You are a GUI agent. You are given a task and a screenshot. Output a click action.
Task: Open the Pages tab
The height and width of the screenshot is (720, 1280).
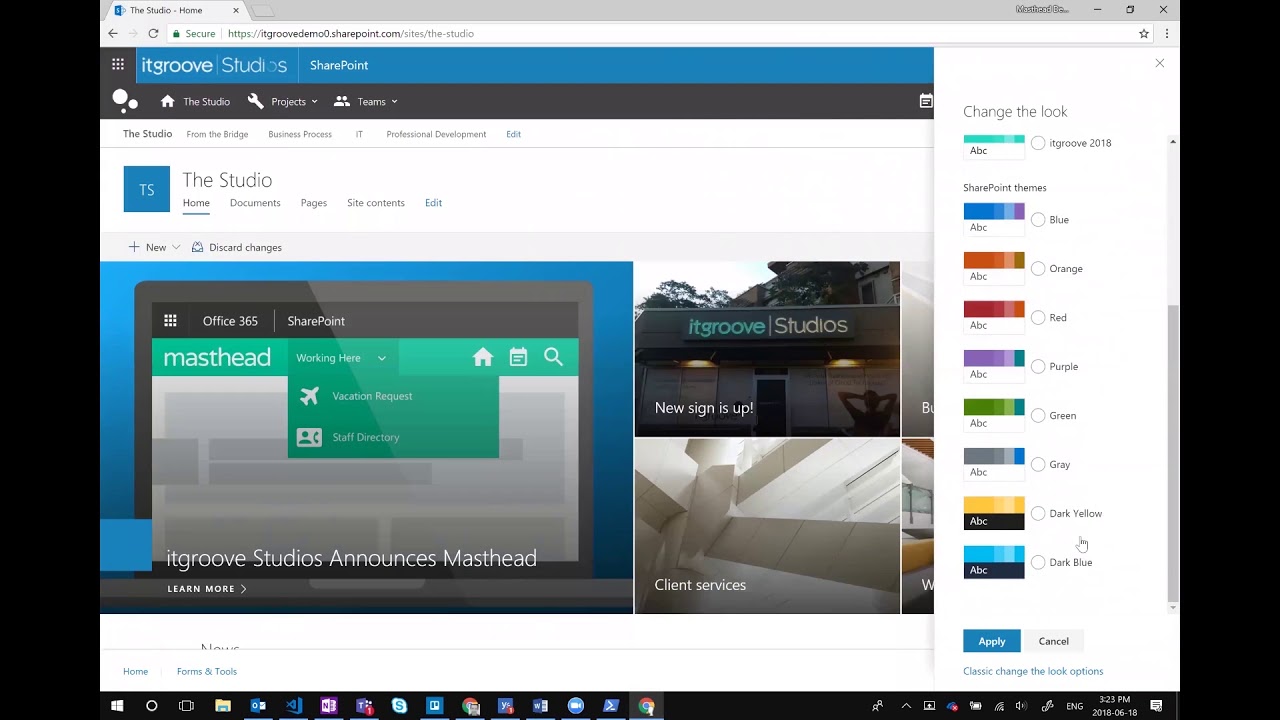(x=314, y=203)
